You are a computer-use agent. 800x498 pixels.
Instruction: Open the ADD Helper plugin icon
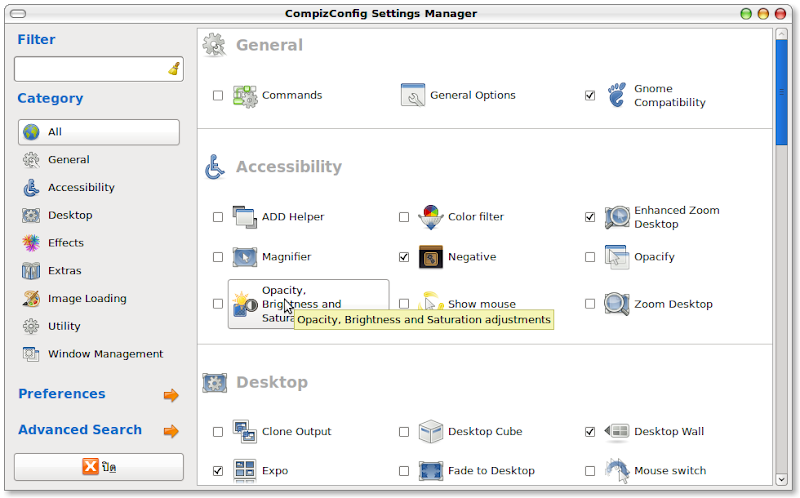click(x=245, y=217)
